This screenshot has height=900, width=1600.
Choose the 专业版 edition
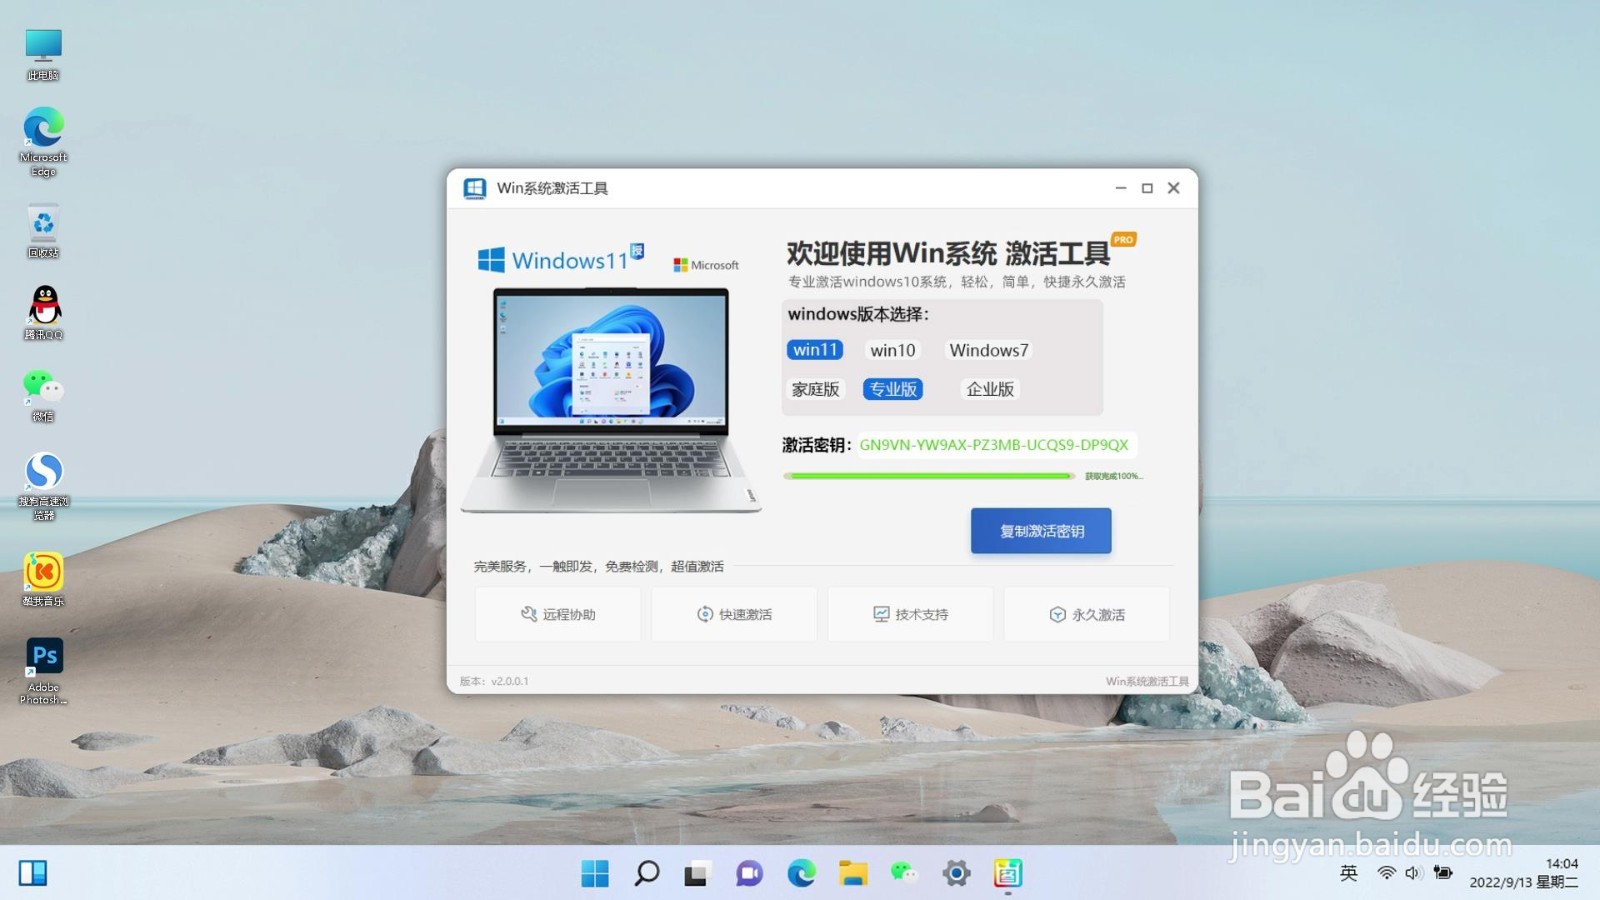coord(893,389)
